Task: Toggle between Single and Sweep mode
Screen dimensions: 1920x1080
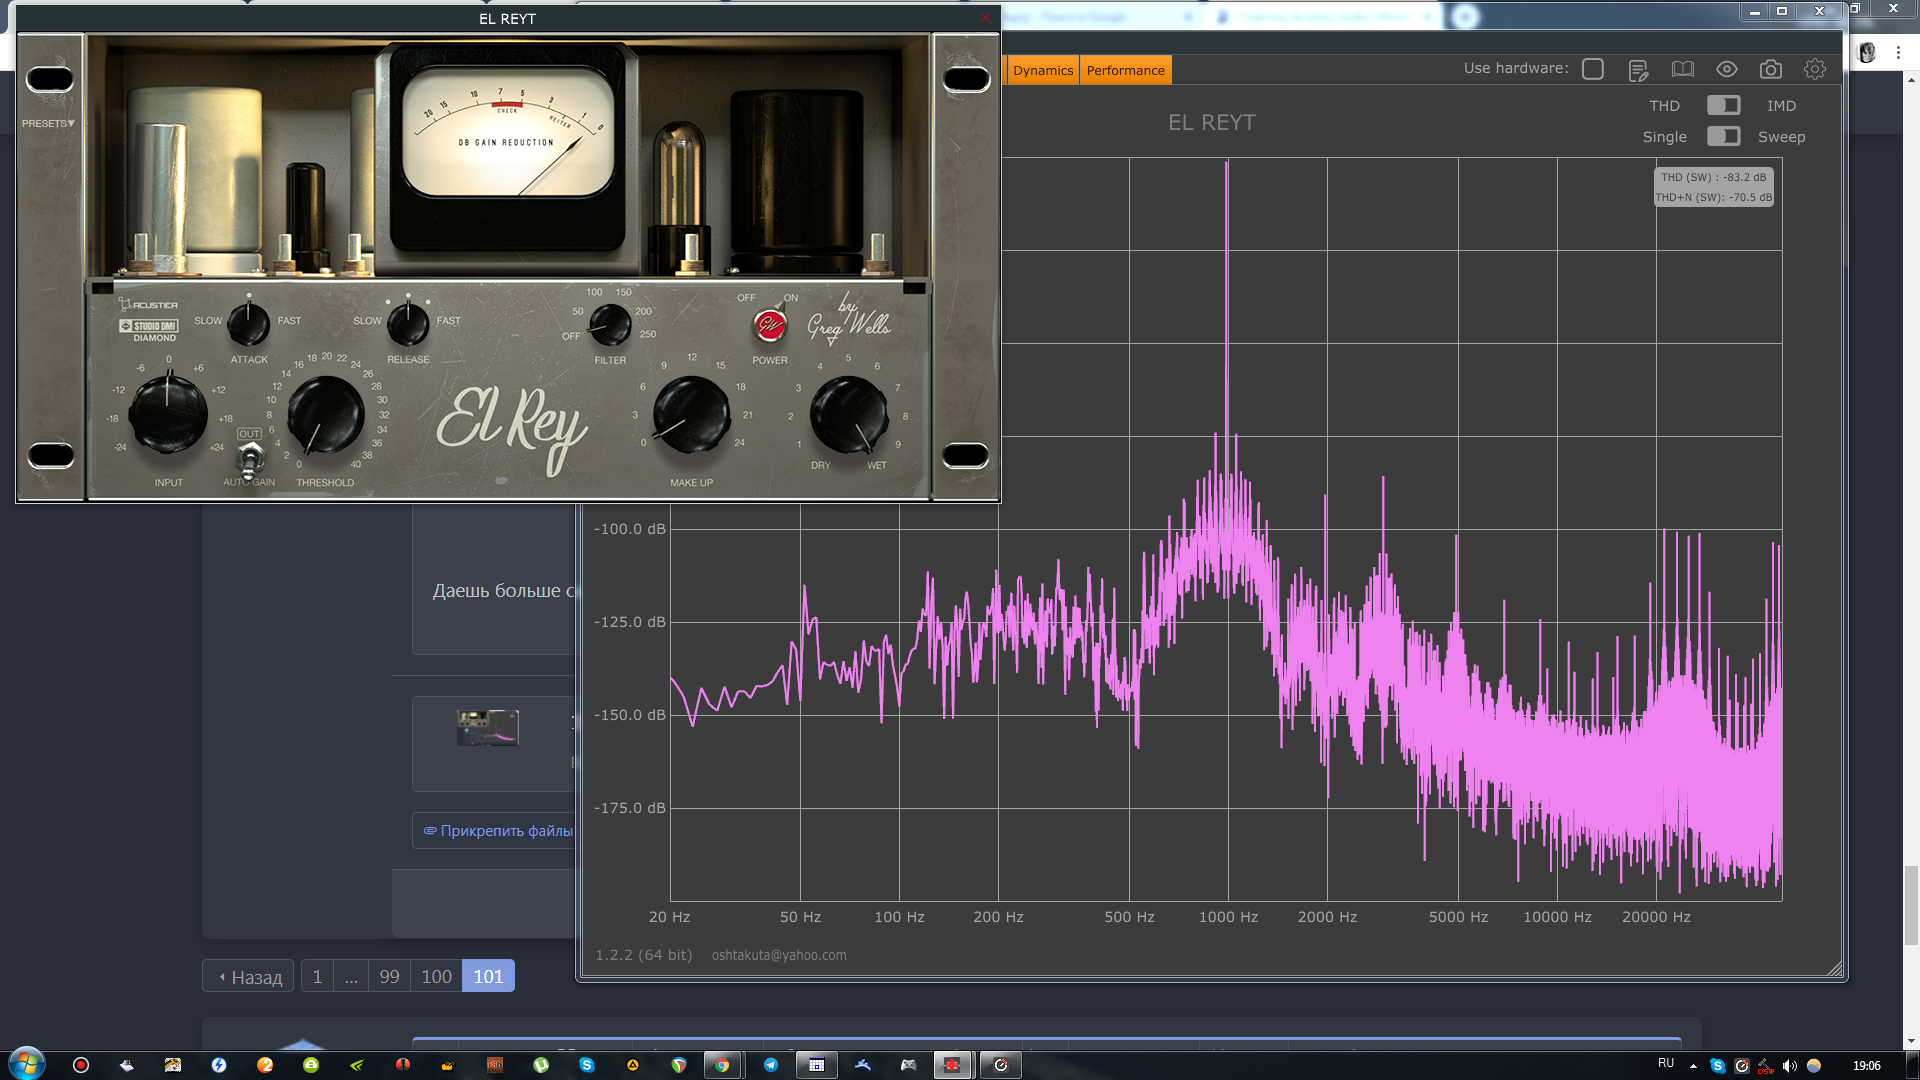Action: (1723, 136)
